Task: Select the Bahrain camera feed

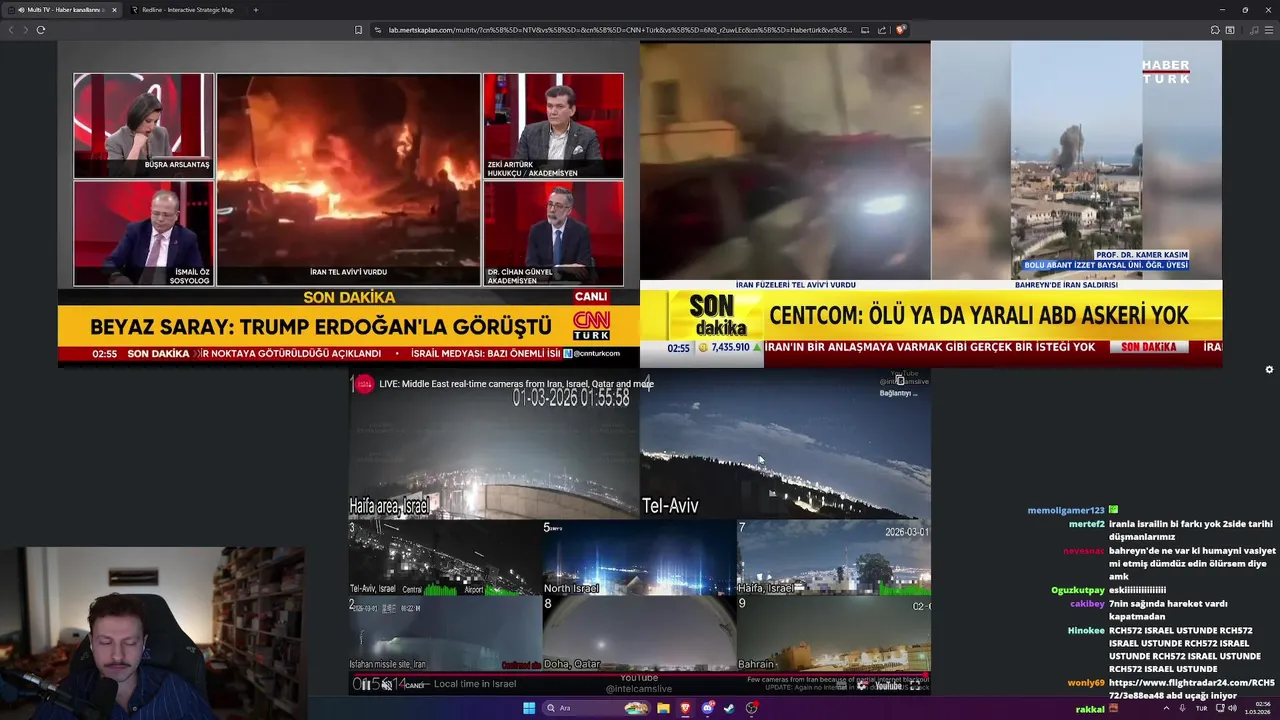Action: 834,634
